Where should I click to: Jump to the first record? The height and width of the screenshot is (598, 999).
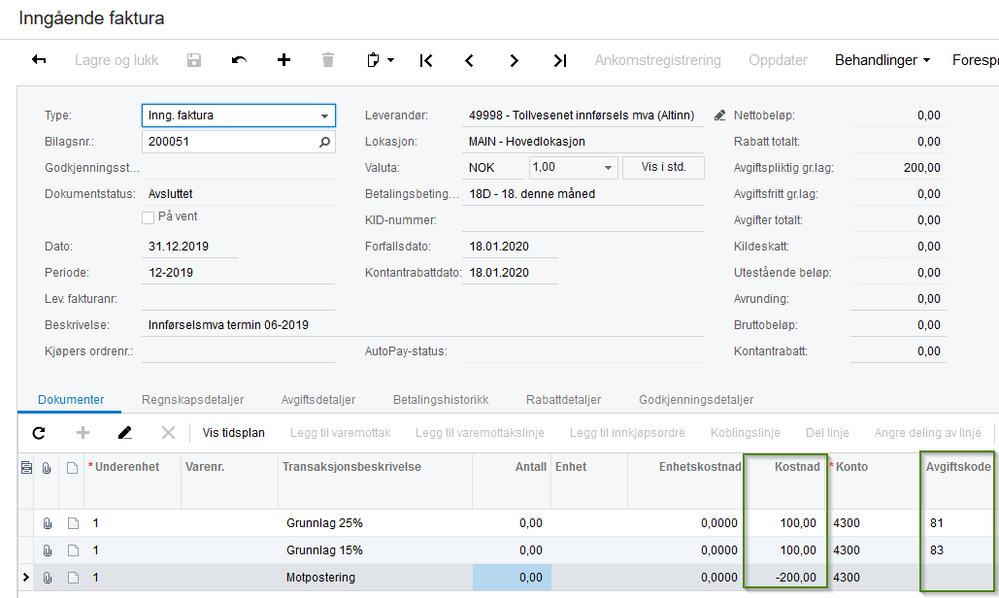pyautogui.click(x=426, y=61)
